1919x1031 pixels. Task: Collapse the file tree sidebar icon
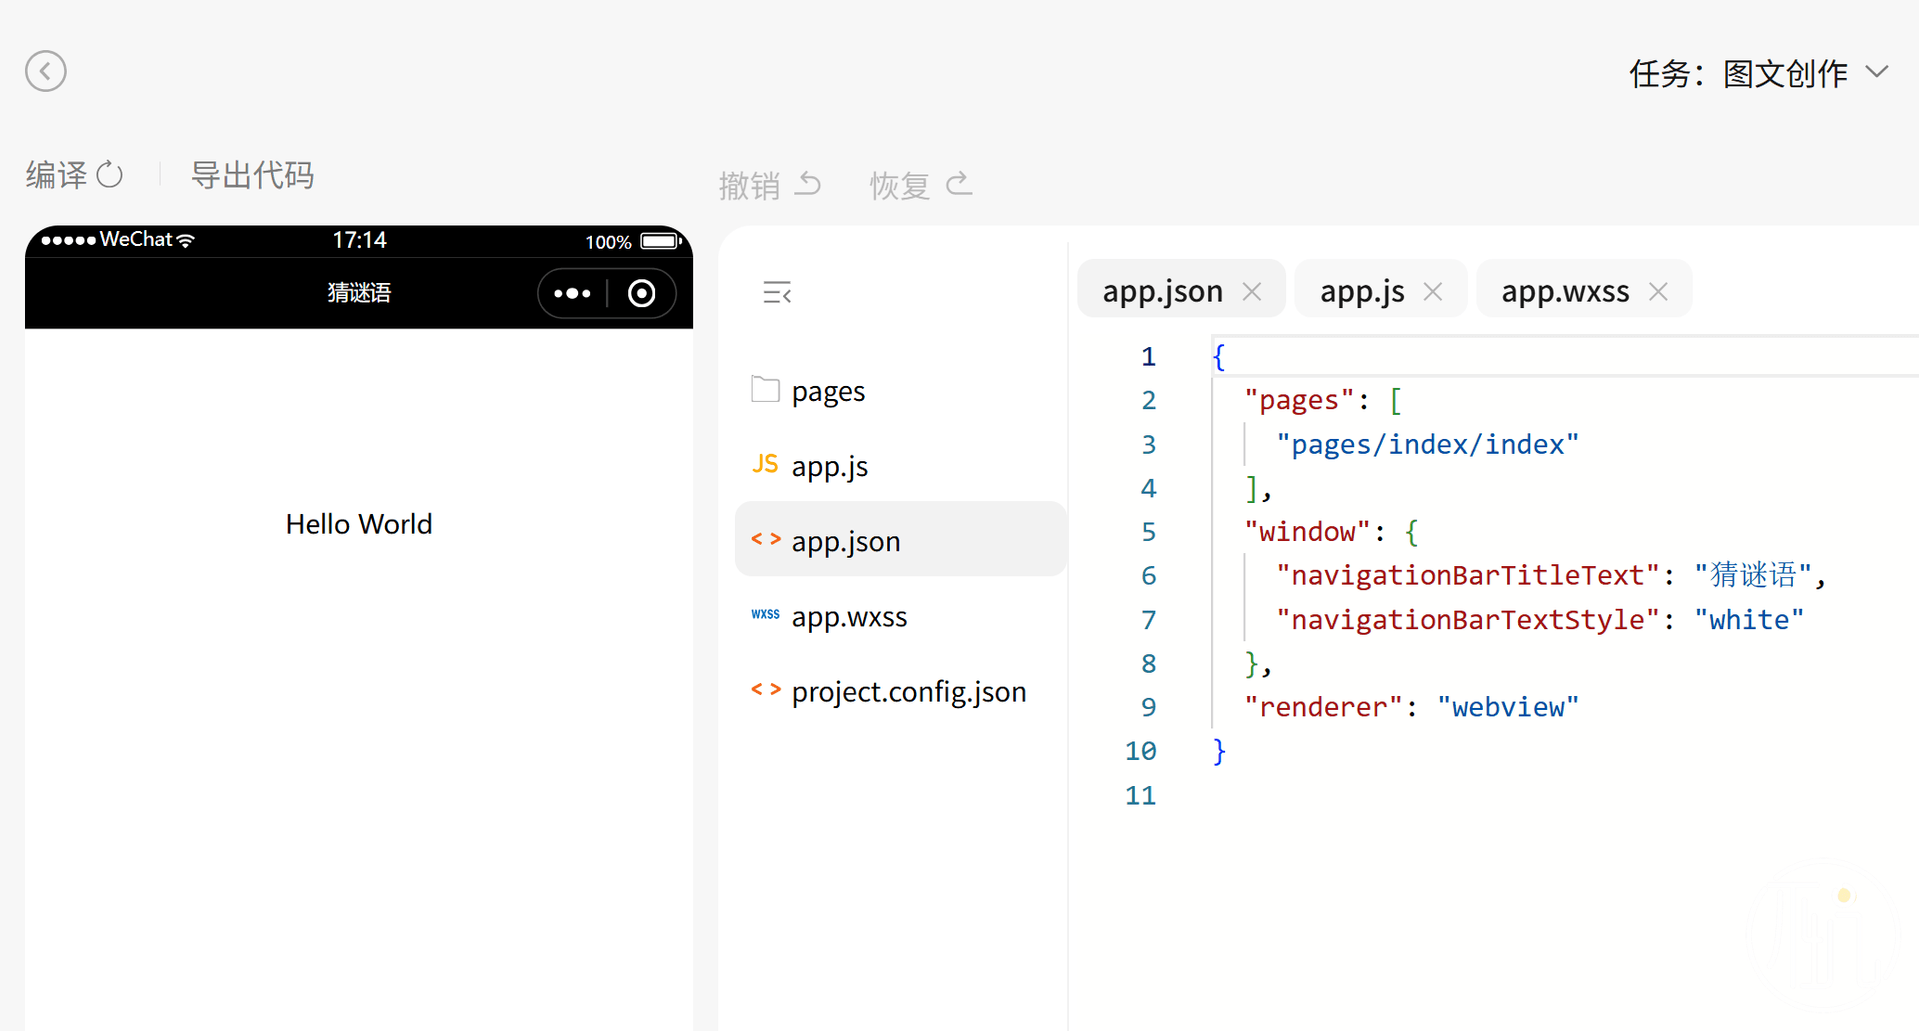tap(777, 293)
